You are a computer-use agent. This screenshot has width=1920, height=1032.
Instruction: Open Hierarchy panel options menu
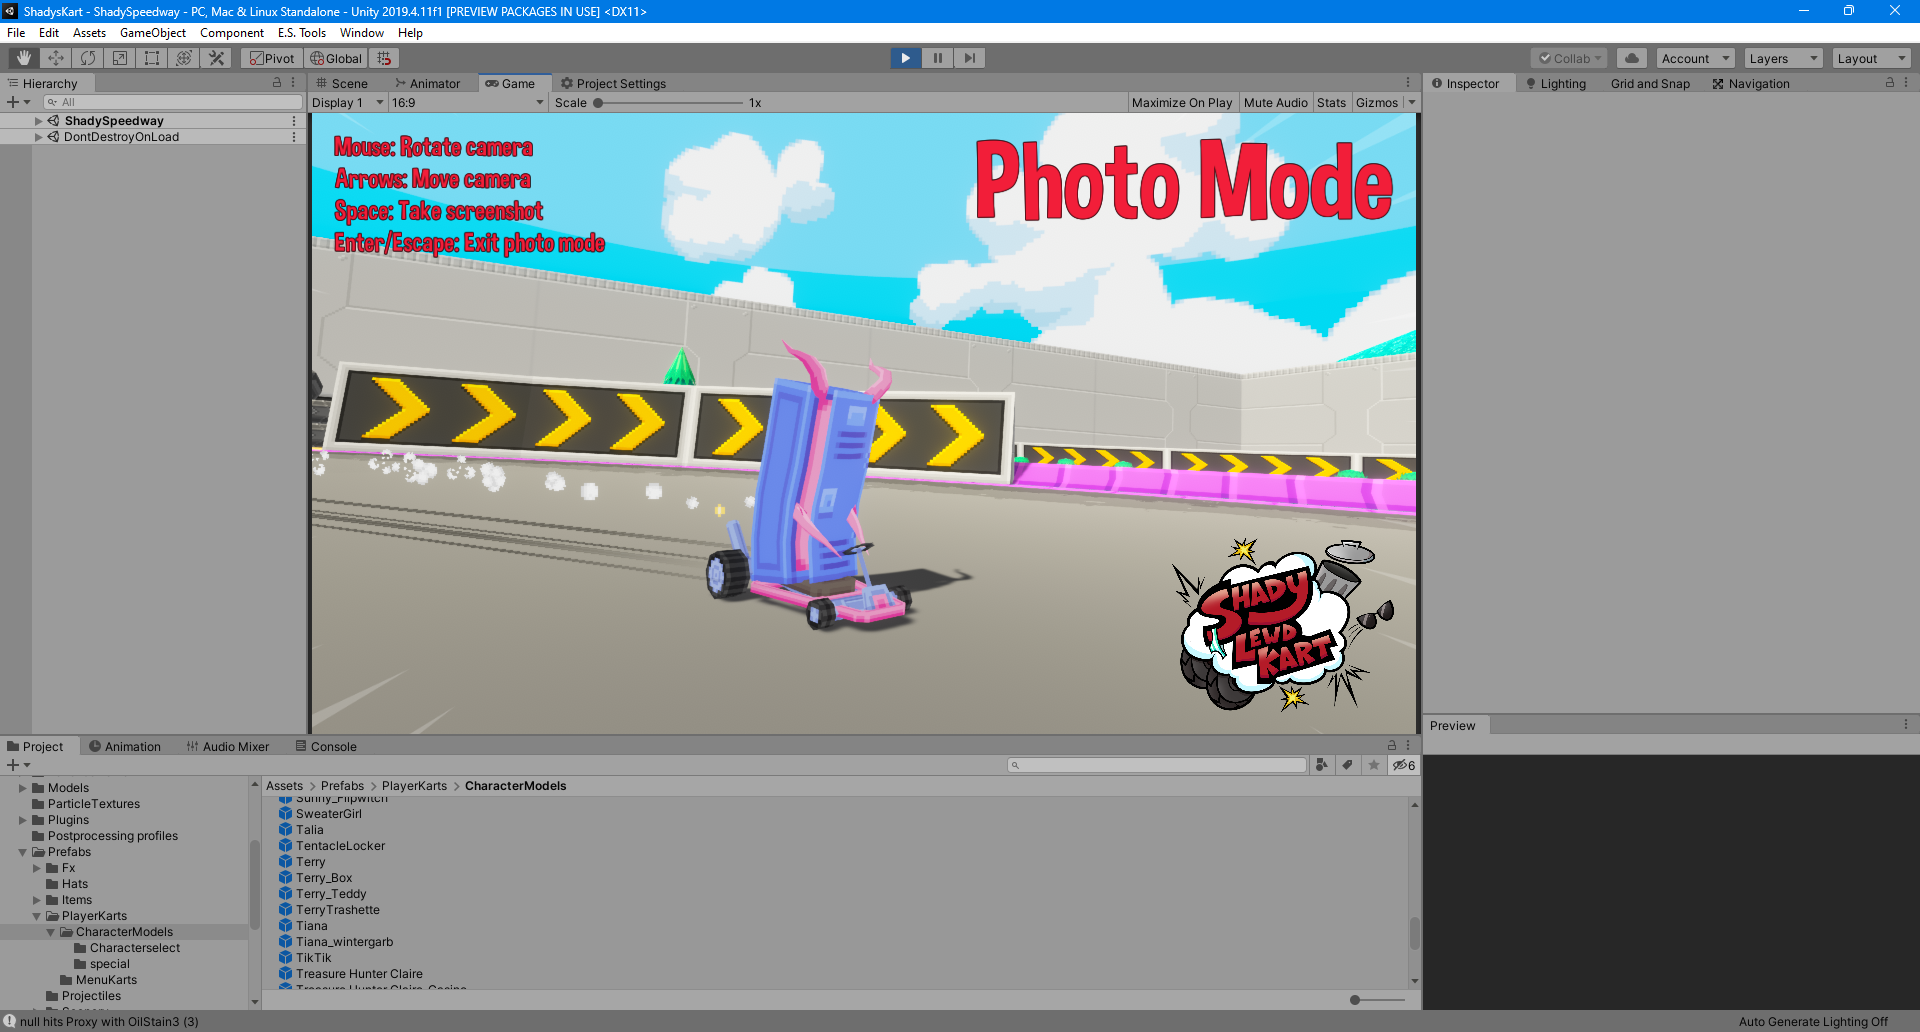[x=293, y=83]
